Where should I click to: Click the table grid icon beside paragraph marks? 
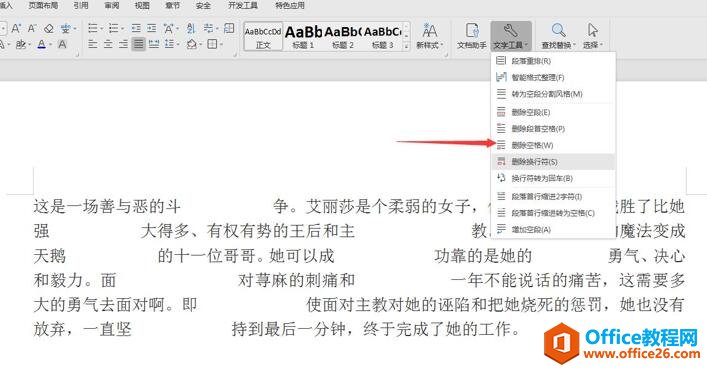click(x=229, y=29)
